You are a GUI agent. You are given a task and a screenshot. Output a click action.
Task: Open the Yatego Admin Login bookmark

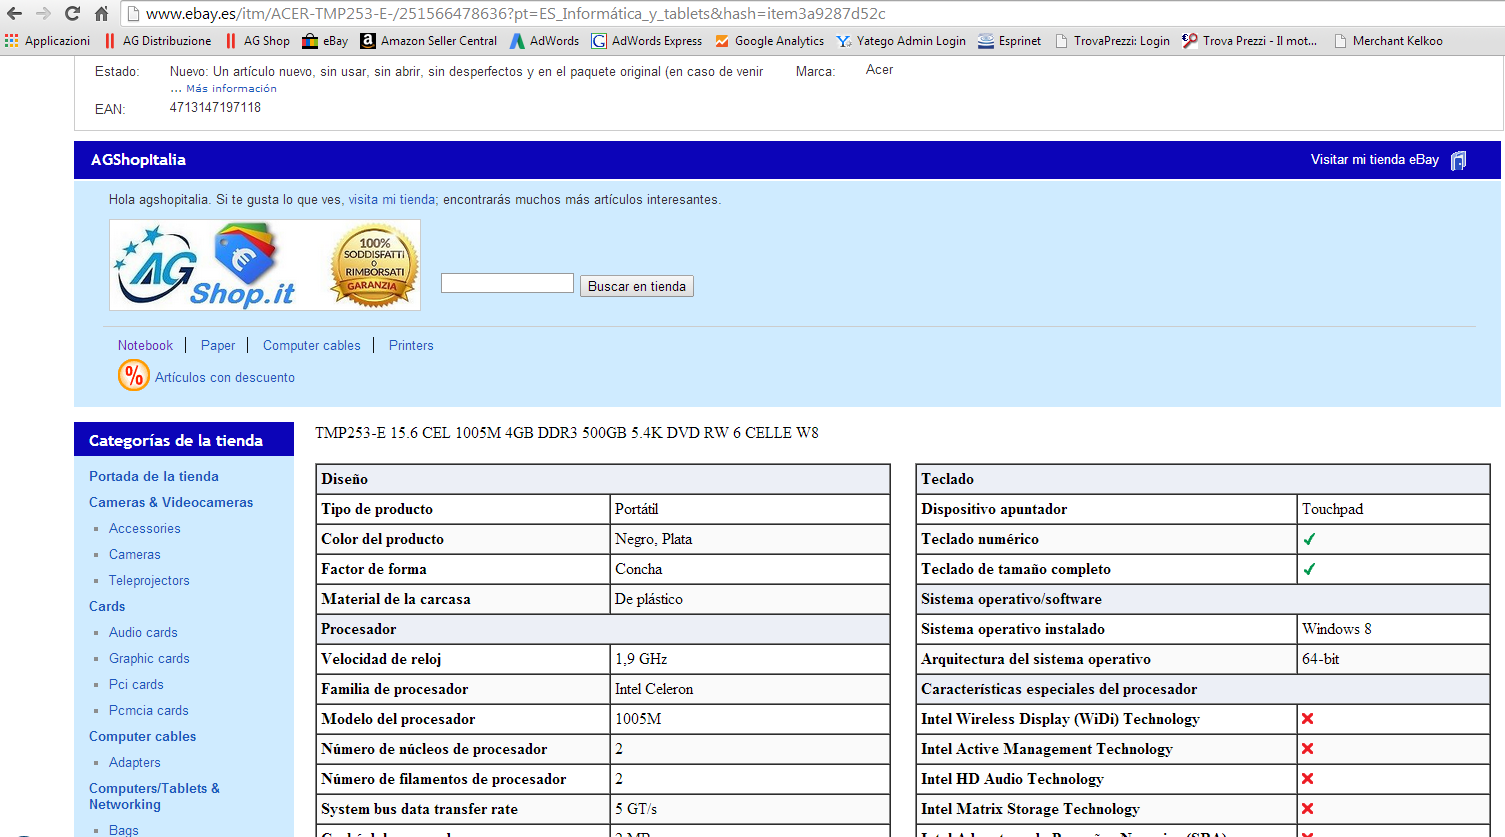click(901, 41)
